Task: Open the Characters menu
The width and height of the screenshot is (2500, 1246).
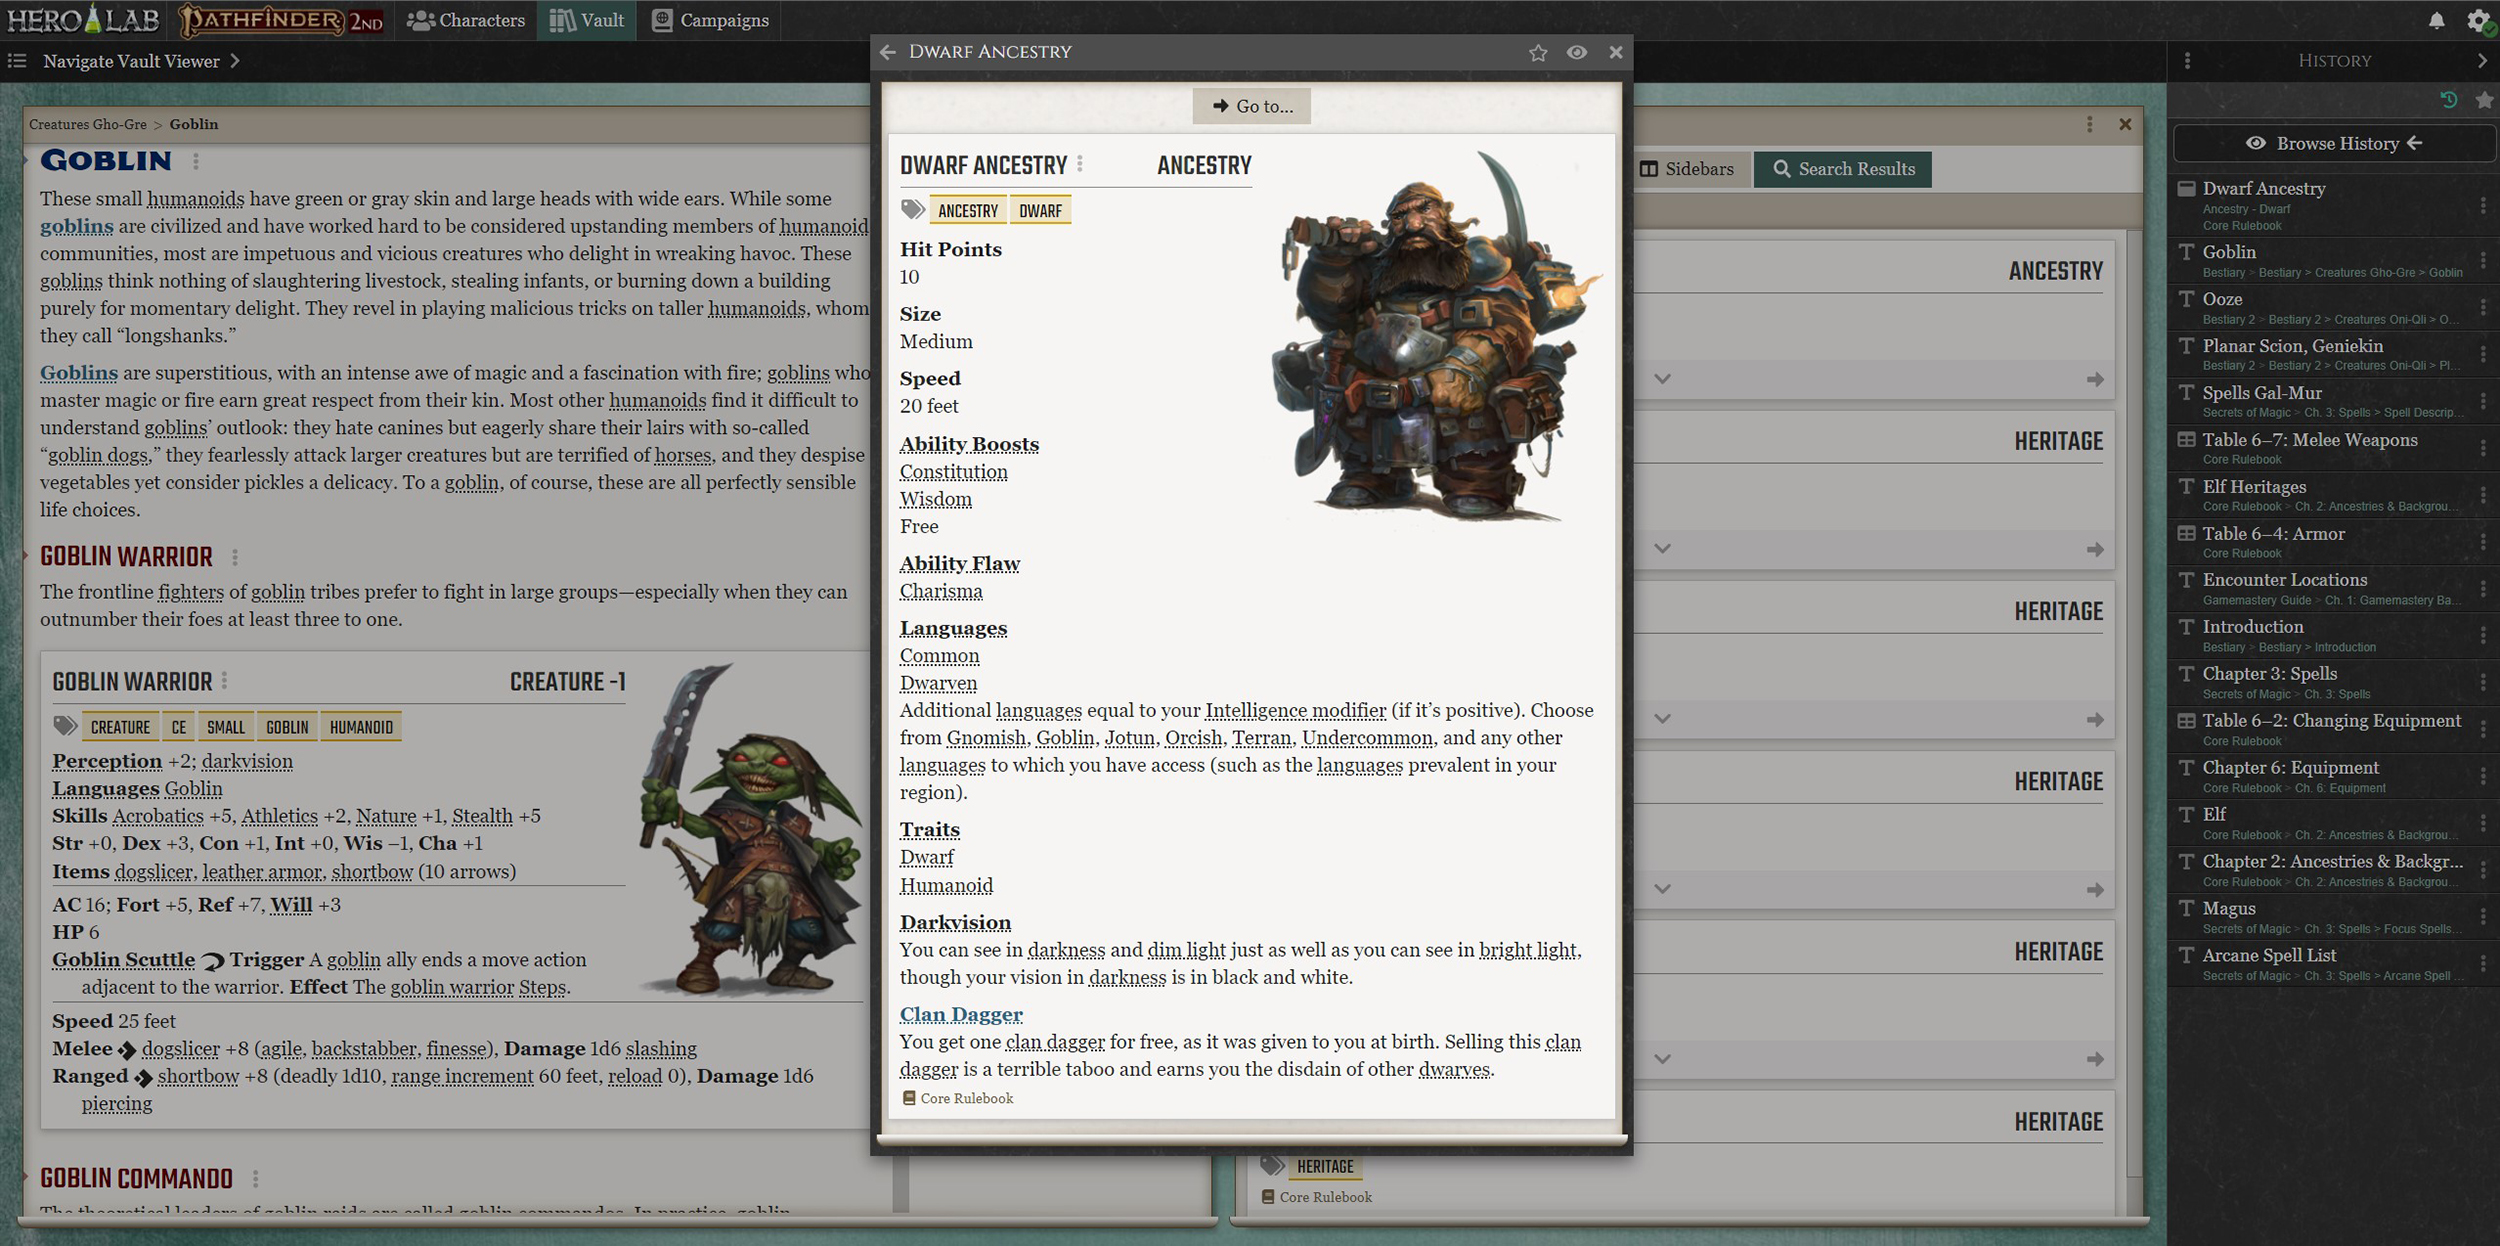Action: click(x=466, y=20)
